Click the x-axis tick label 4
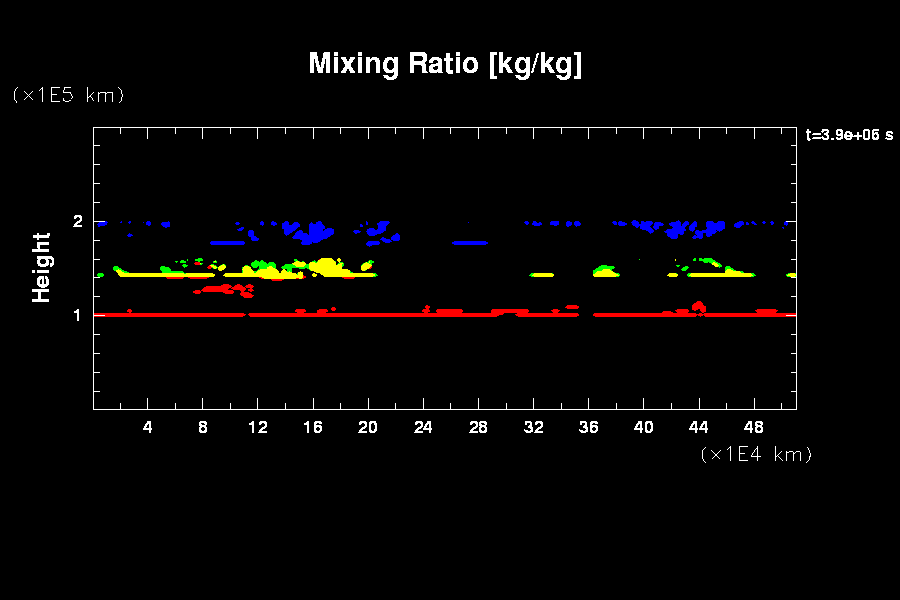 148,427
